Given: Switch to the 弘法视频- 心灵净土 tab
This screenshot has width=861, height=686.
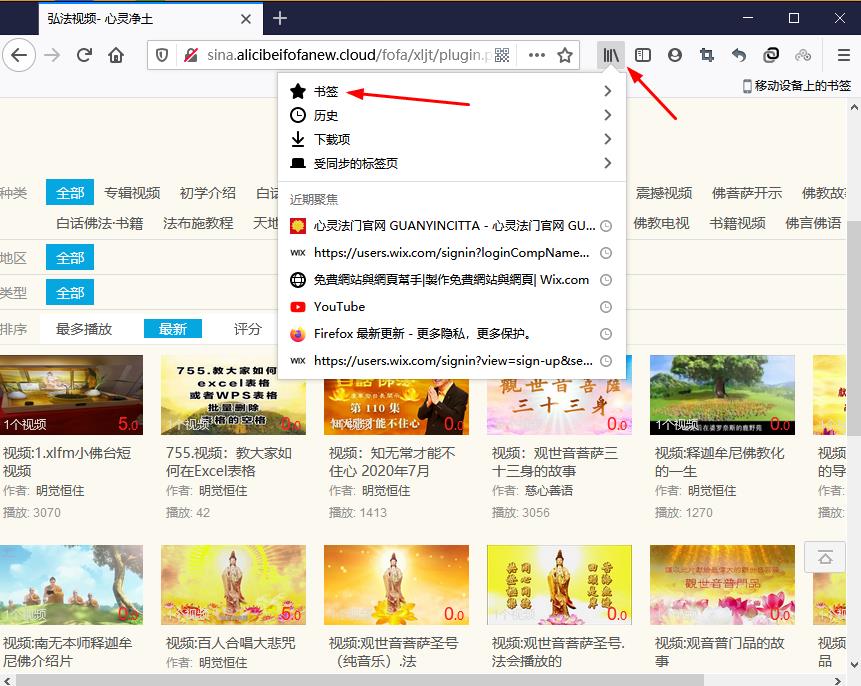Looking at the screenshot, I should [x=150, y=19].
